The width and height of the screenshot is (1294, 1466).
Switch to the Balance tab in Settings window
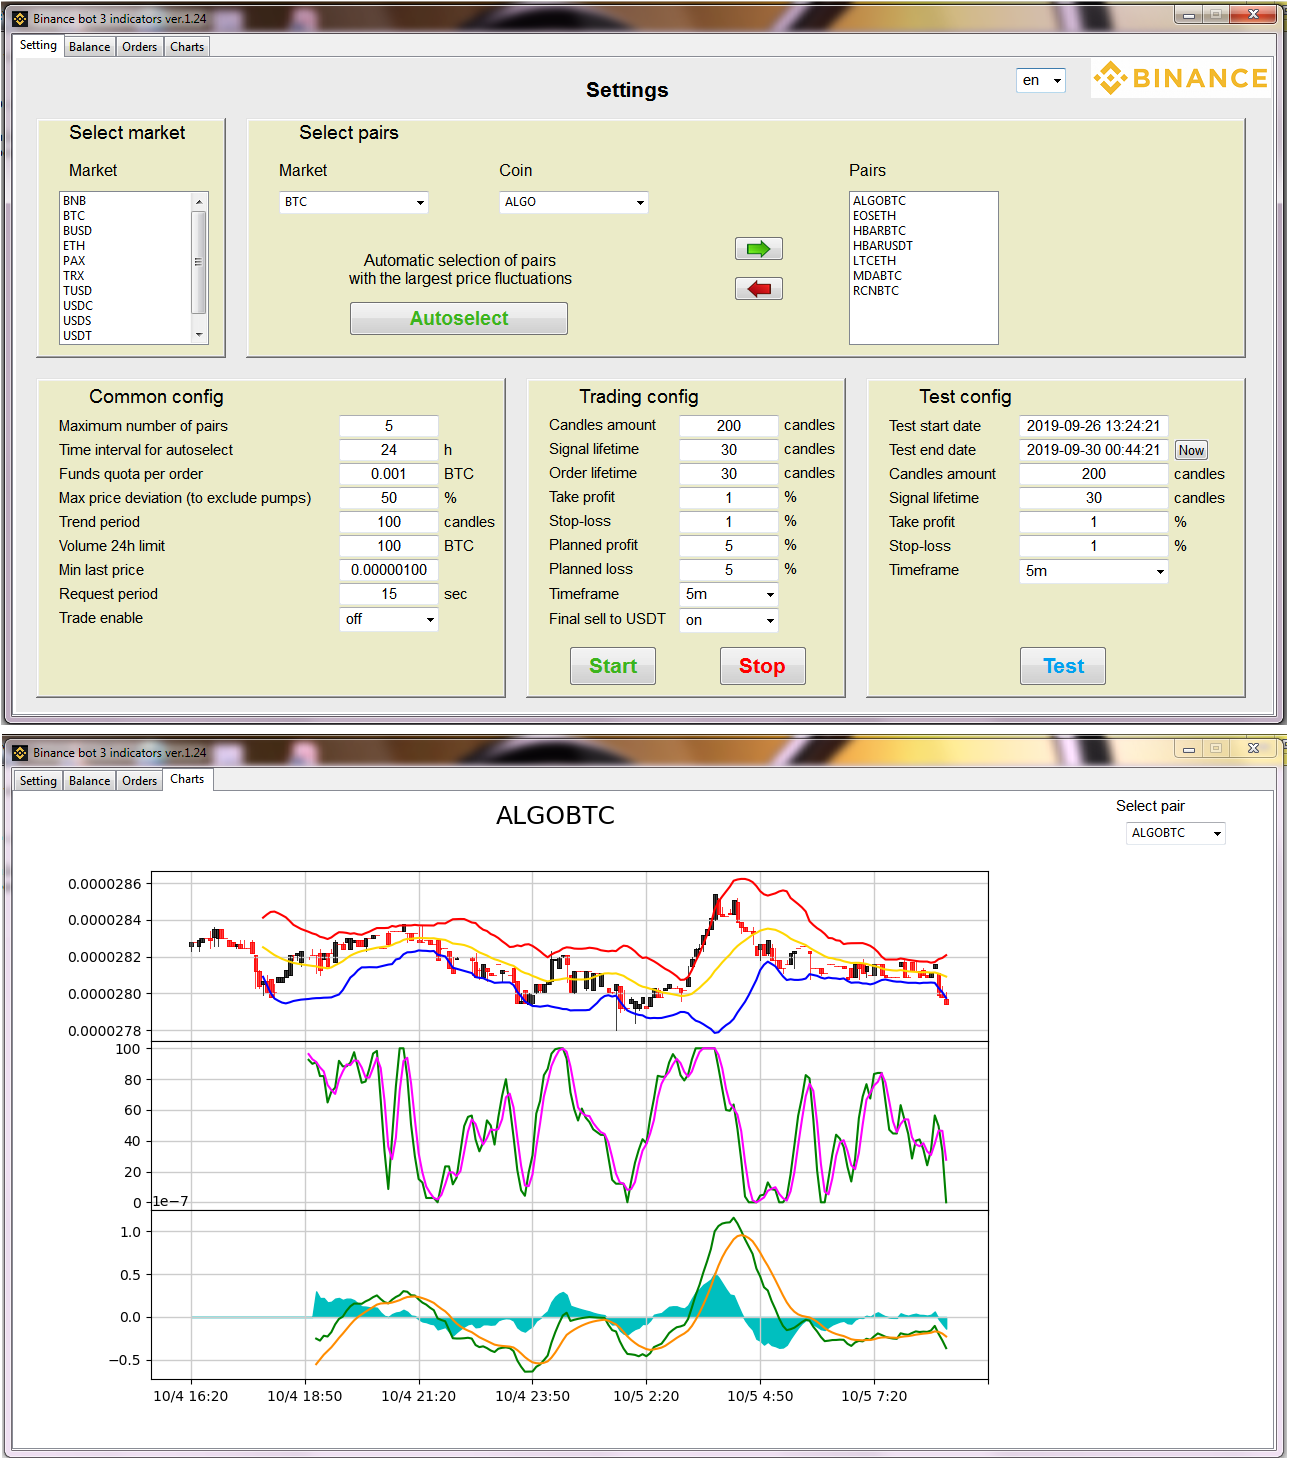click(x=89, y=47)
